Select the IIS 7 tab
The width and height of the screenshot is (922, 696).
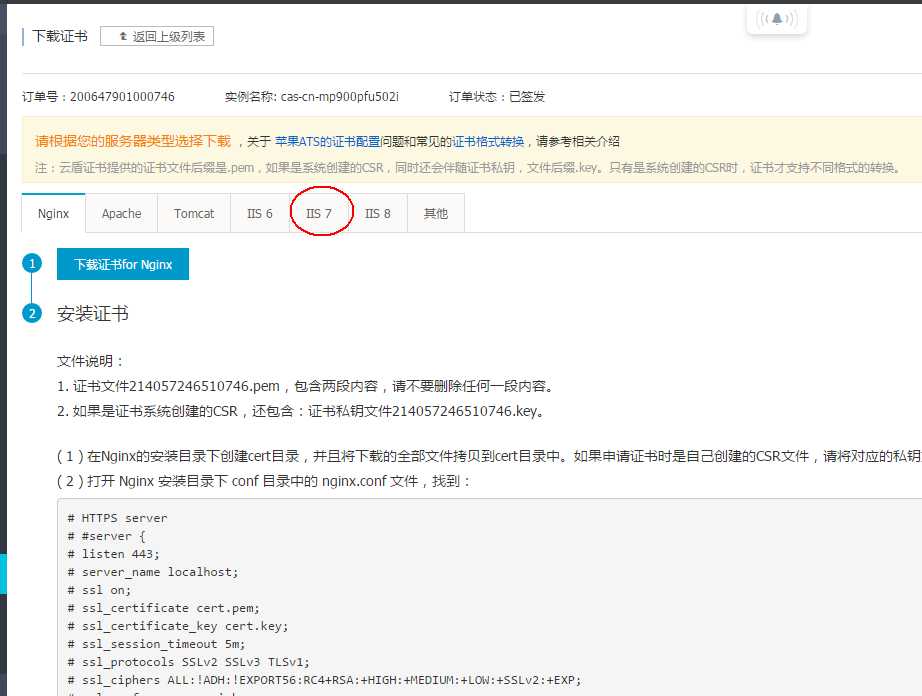click(x=319, y=213)
